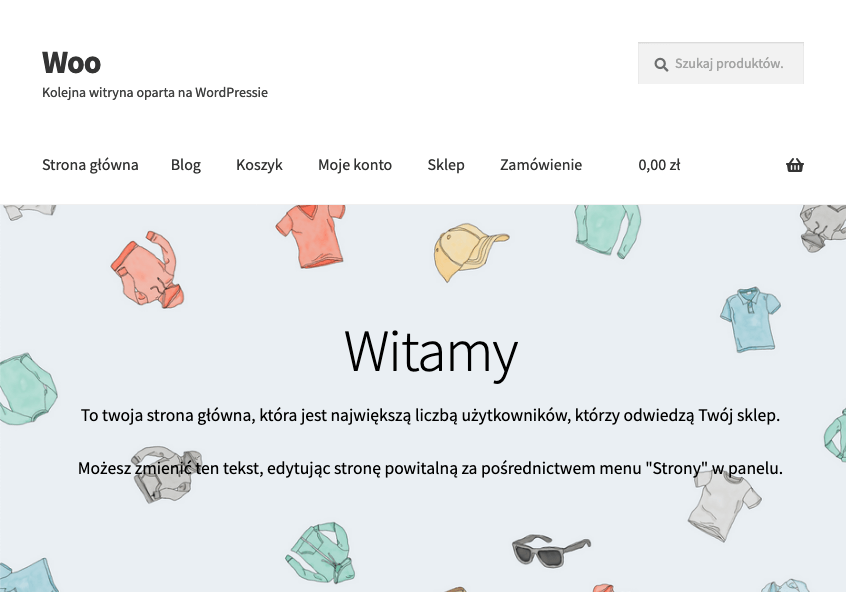
Task: Click the site tagline about WordPress
Action: pos(155,92)
